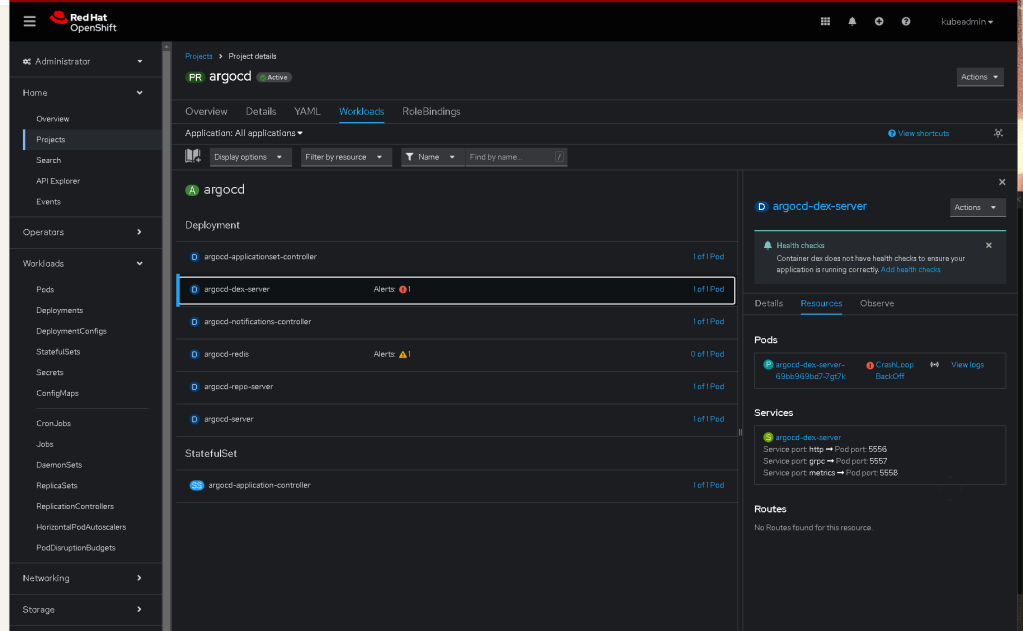Click the service icon beside argocd-dex-server service
1023x631 pixels.
click(768, 437)
